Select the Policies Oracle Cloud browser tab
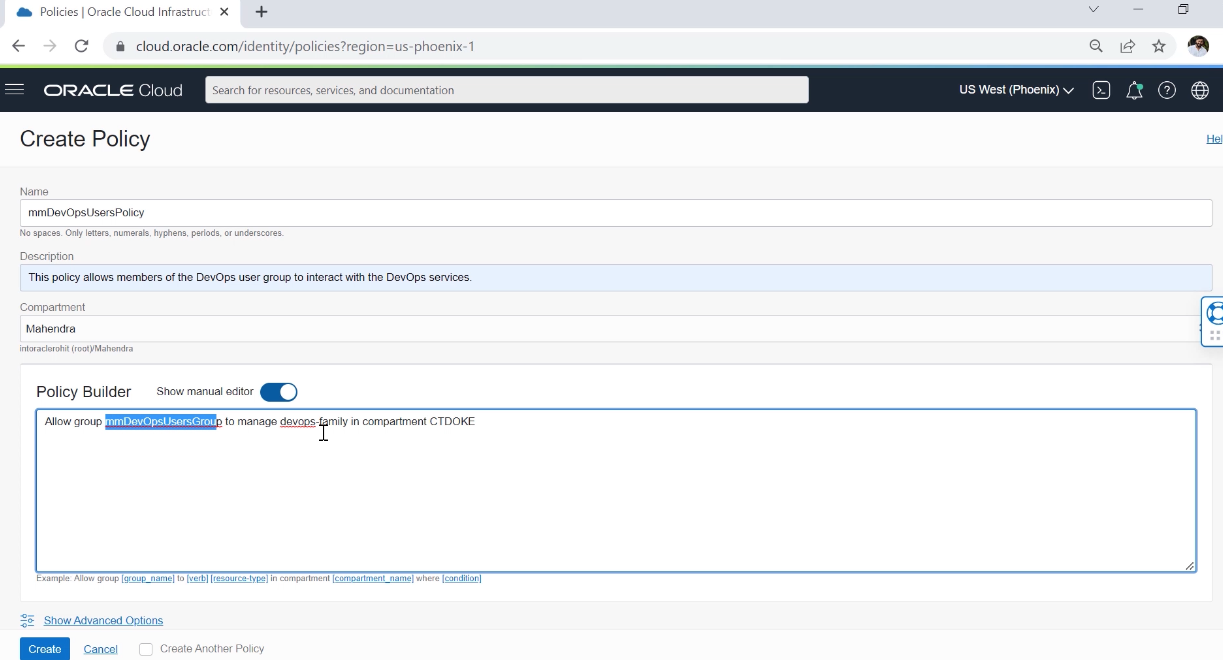The height and width of the screenshot is (660, 1223). (120, 12)
